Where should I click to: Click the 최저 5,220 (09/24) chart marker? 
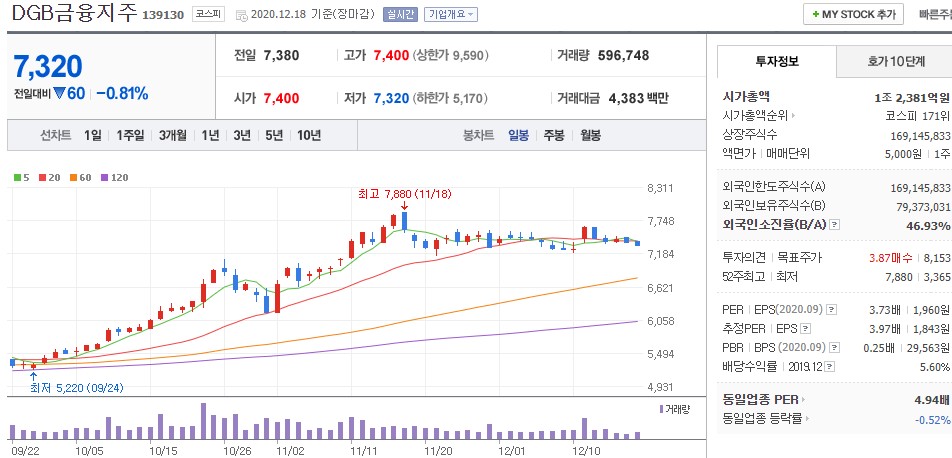(x=76, y=388)
